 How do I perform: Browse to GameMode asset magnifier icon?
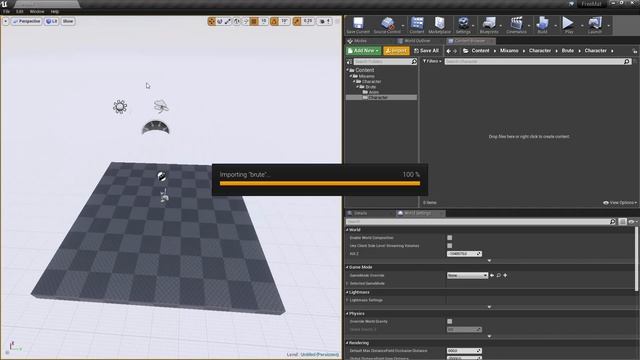[x=498, y=276]
